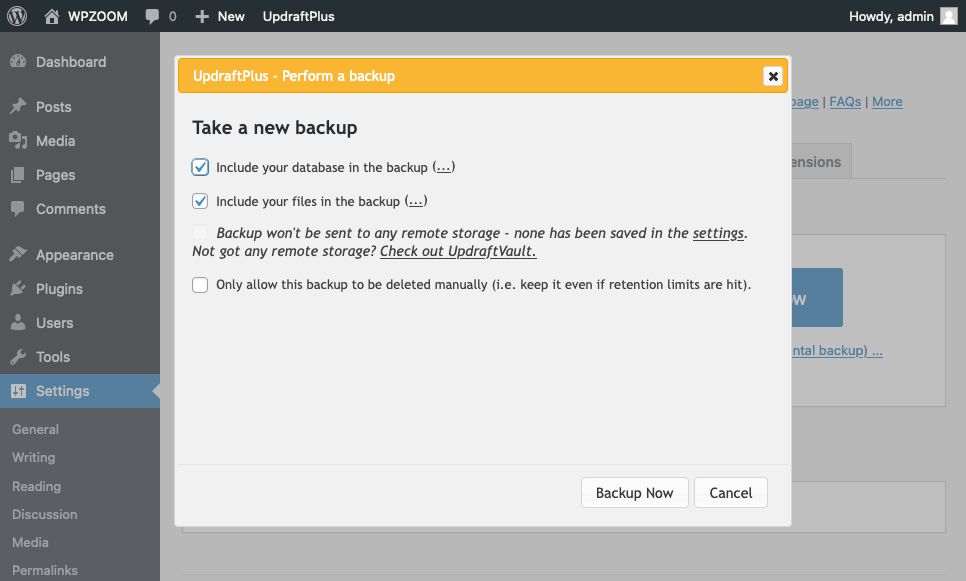Screen dimensions: 966x581
Task: Open Writing settings submenu
Action: 34,458
